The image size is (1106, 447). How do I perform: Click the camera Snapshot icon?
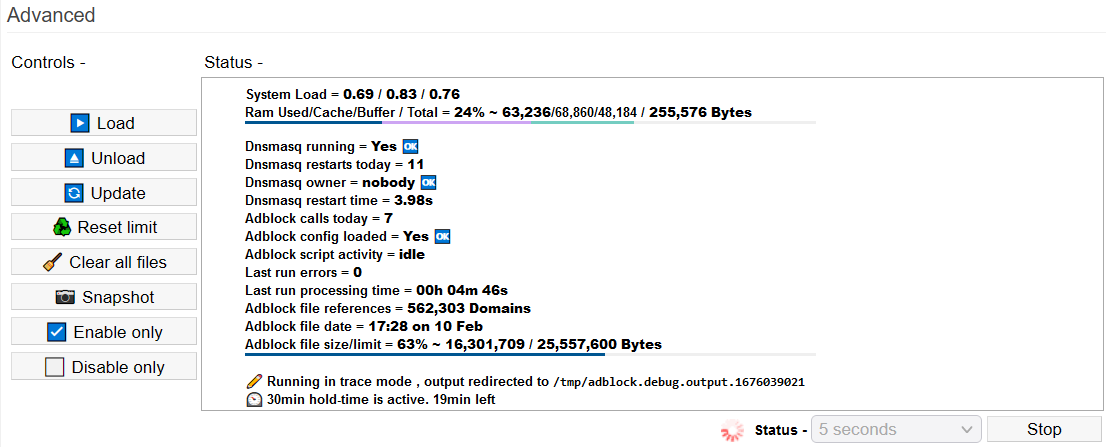click(x=65, y=297)
